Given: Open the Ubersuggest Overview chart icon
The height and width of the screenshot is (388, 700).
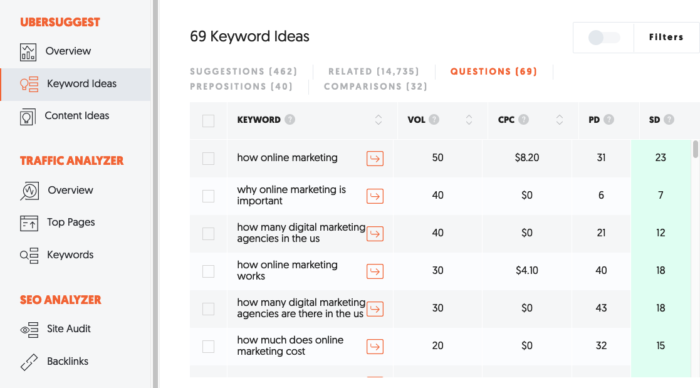Looking at the screenshot, I should [28, 52].
